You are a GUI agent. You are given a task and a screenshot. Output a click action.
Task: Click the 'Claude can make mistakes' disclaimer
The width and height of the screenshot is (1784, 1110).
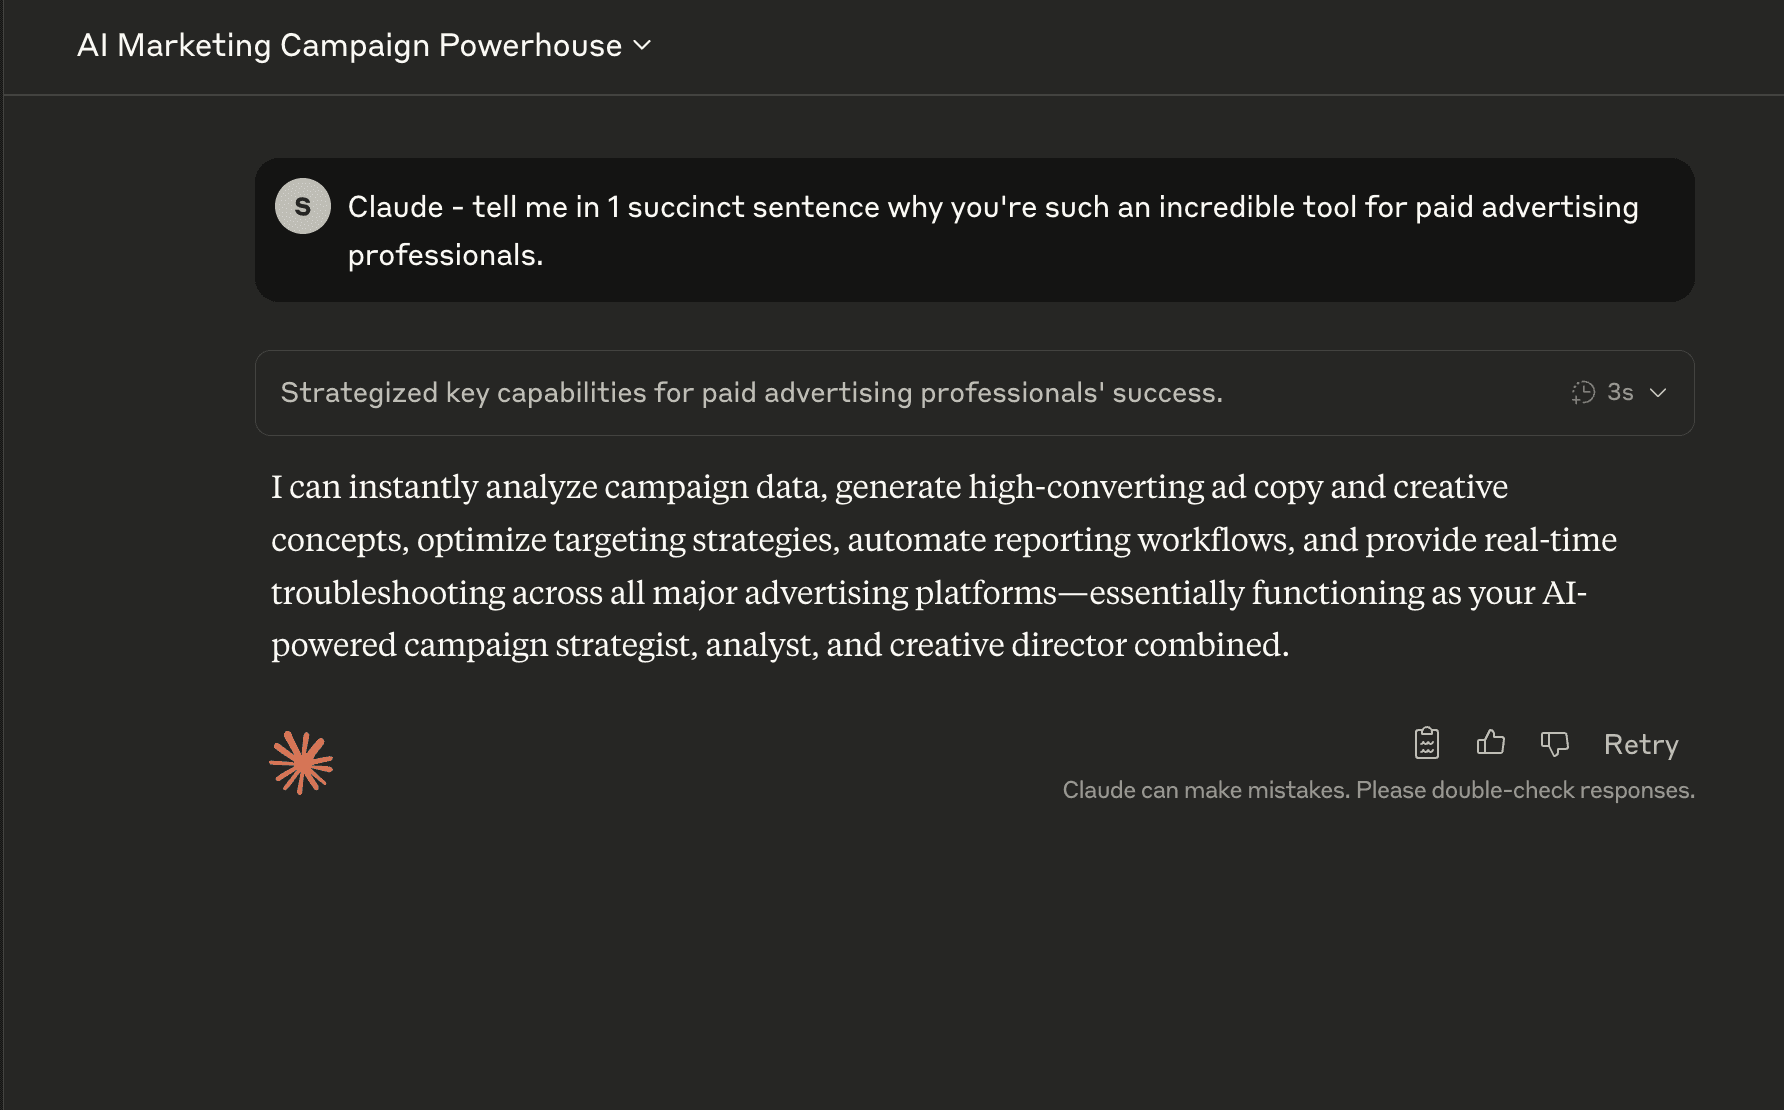(x=1378, y=790)
